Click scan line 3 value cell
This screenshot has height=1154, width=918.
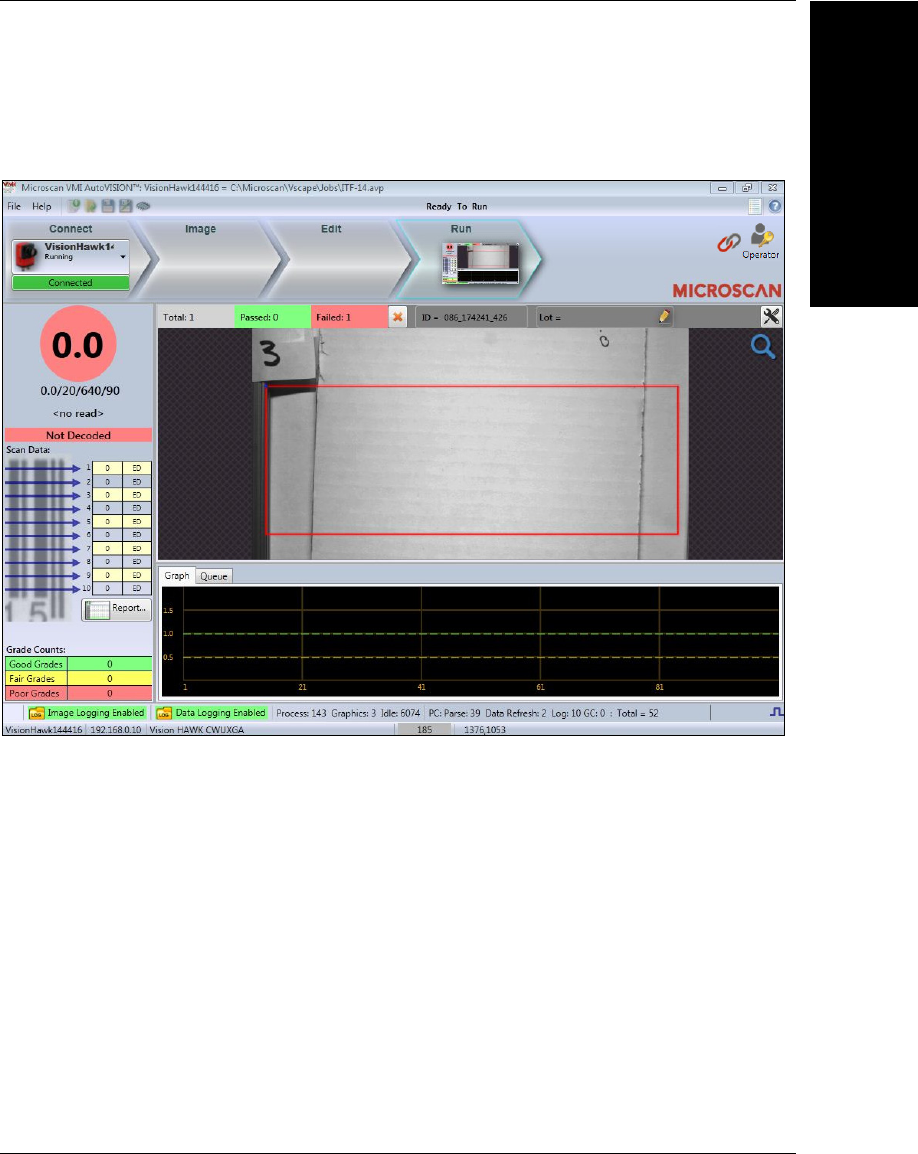107,495
